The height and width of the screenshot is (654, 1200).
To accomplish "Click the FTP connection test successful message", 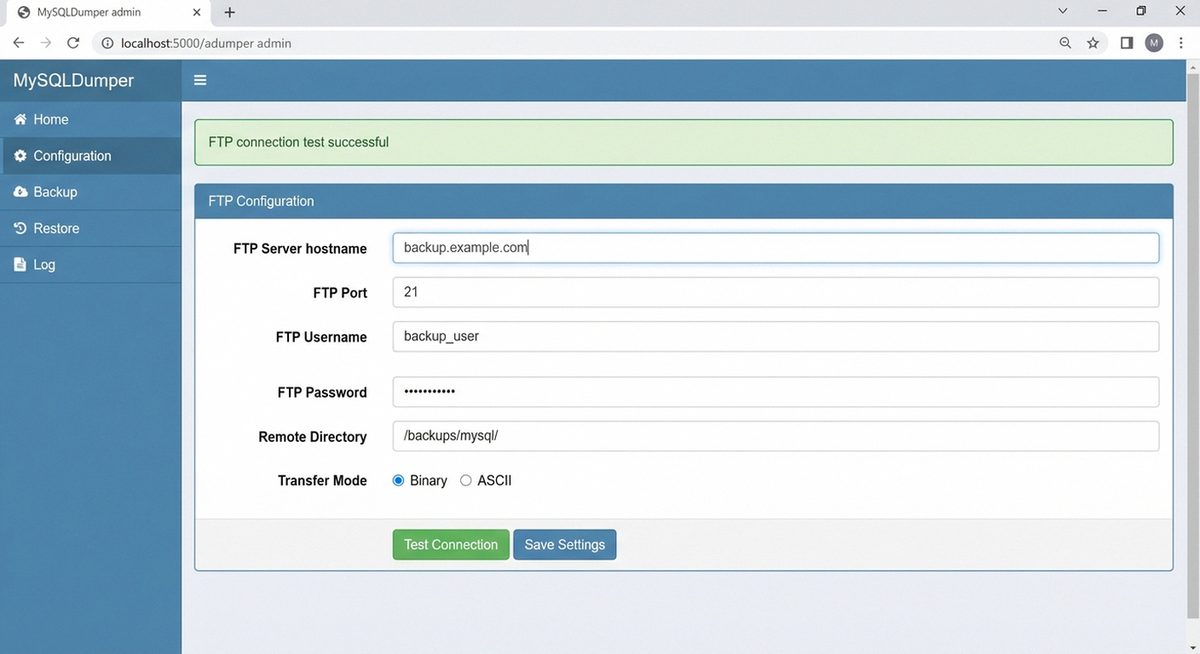I will [x=299, y=142].
